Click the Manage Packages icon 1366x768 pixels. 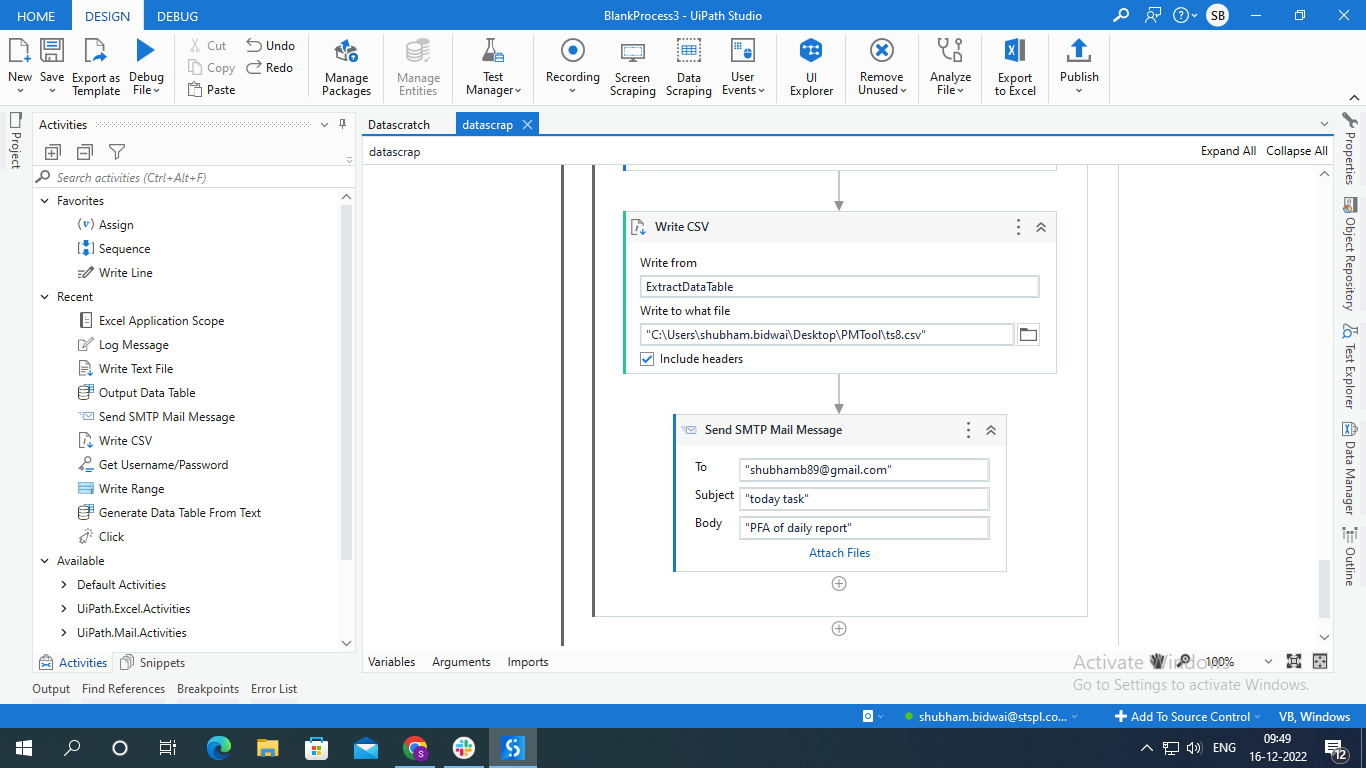point(346,68)
